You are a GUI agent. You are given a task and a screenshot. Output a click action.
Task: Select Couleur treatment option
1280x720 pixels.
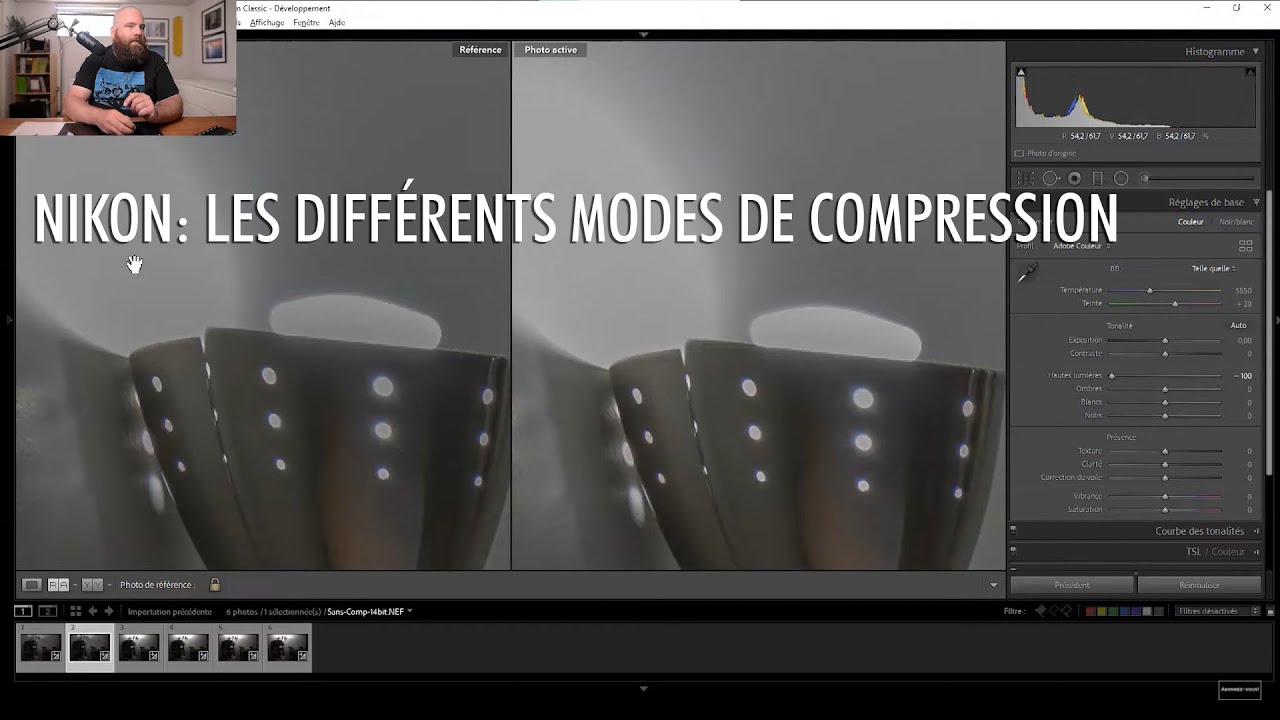[x=1190, y=222]
